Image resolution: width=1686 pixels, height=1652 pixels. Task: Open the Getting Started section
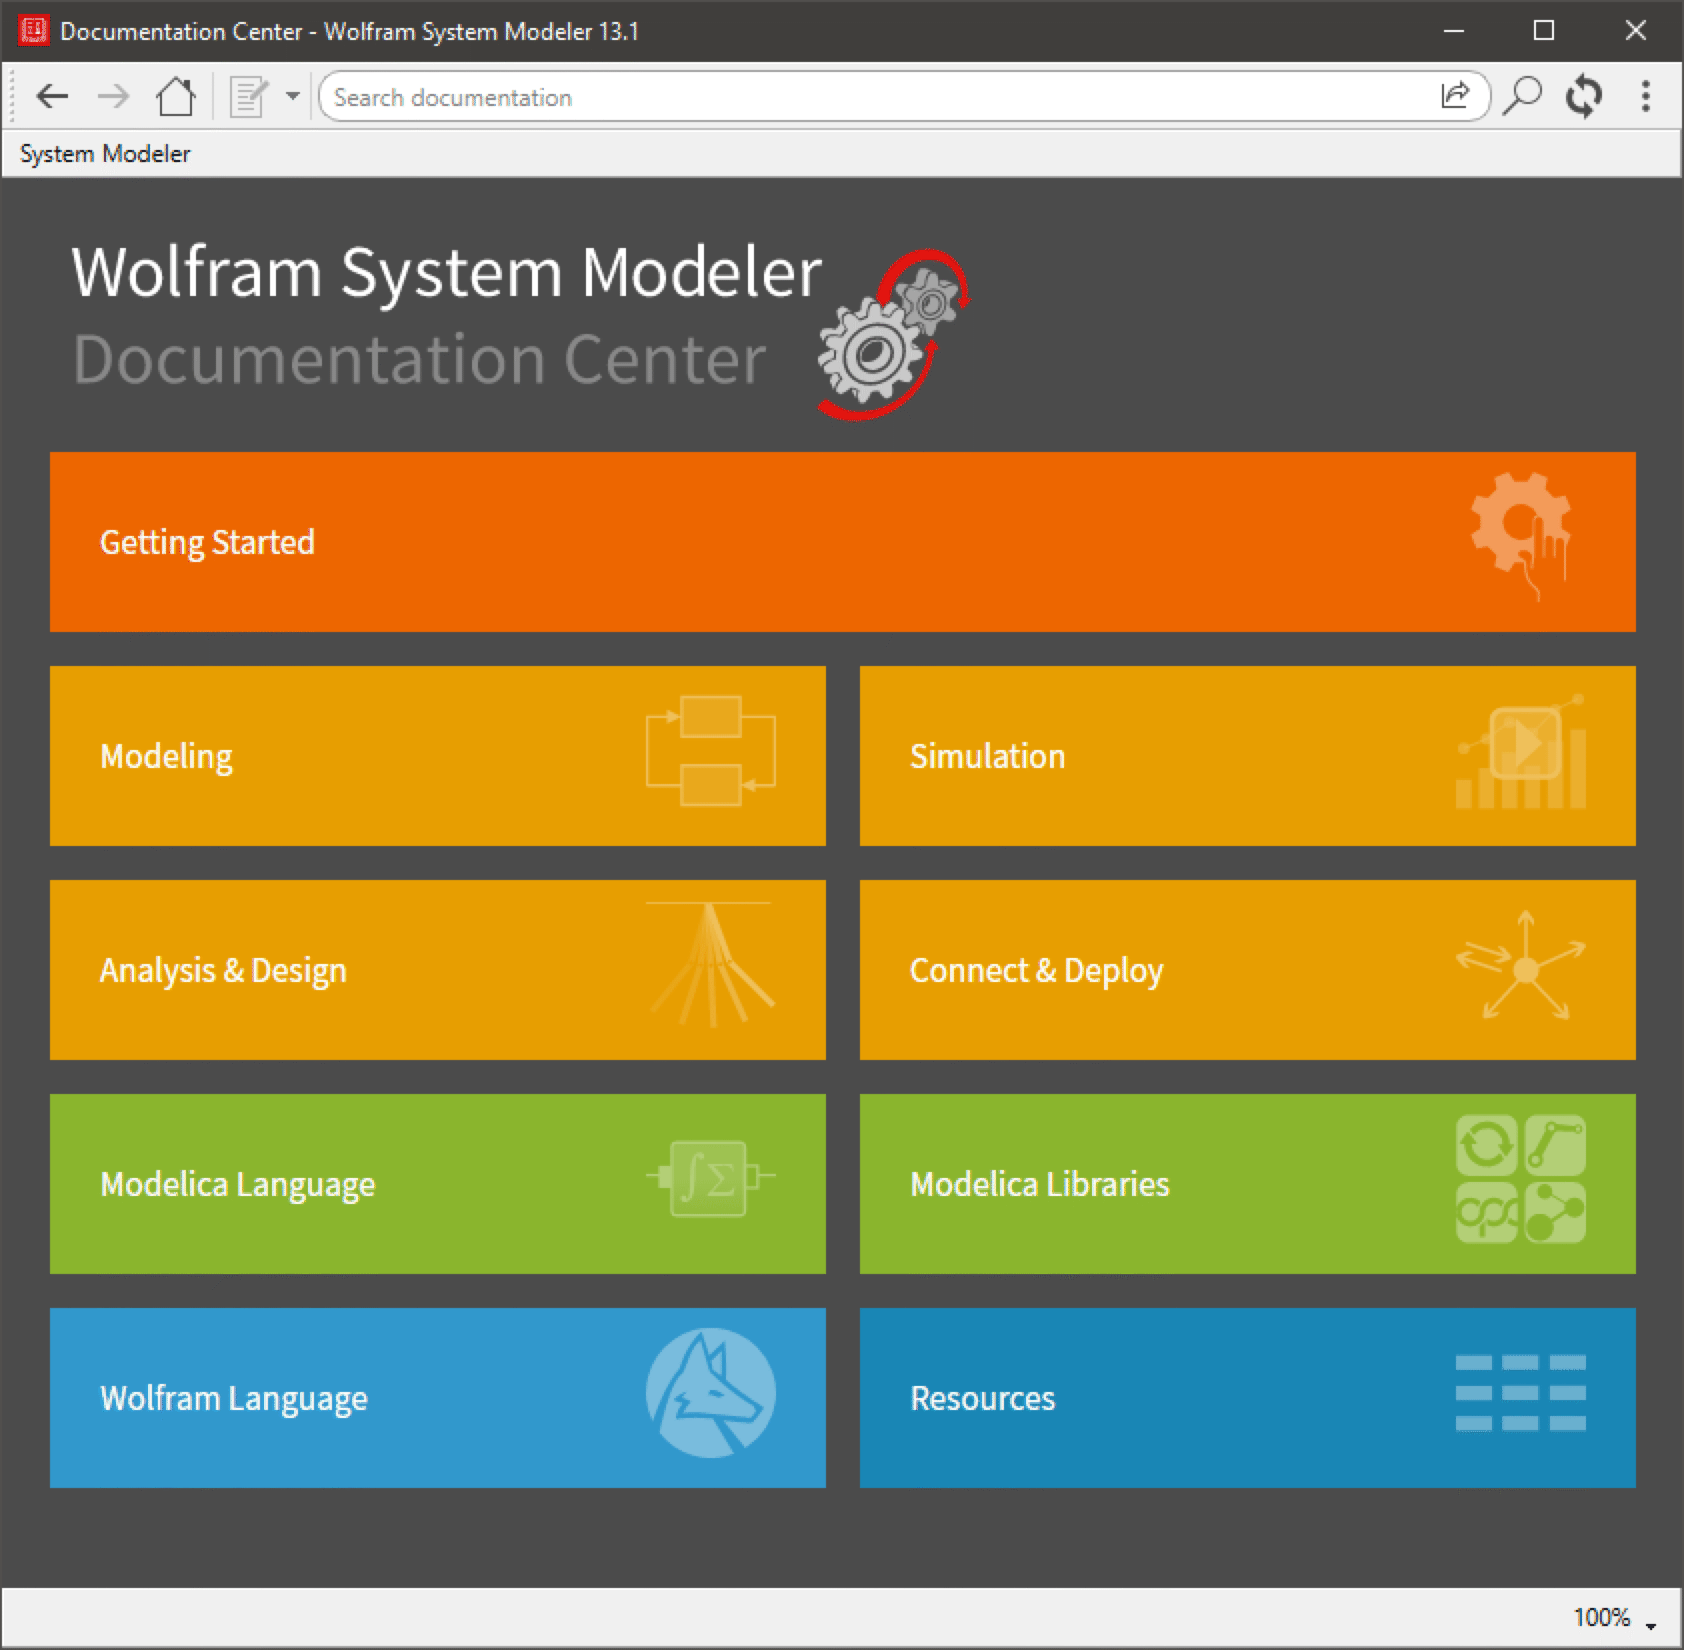pyautogui.click(x=843, y=542)
